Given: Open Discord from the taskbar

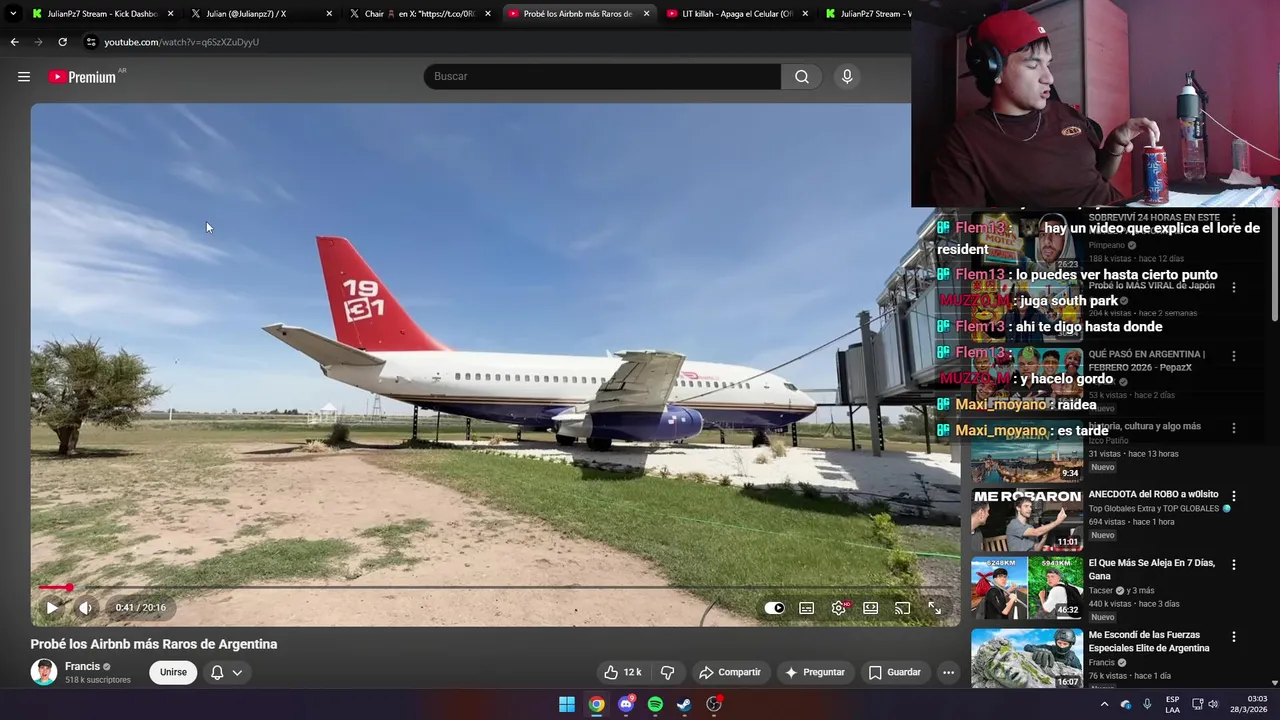Looking at the screenshot, I should click(x=626, y=704).
